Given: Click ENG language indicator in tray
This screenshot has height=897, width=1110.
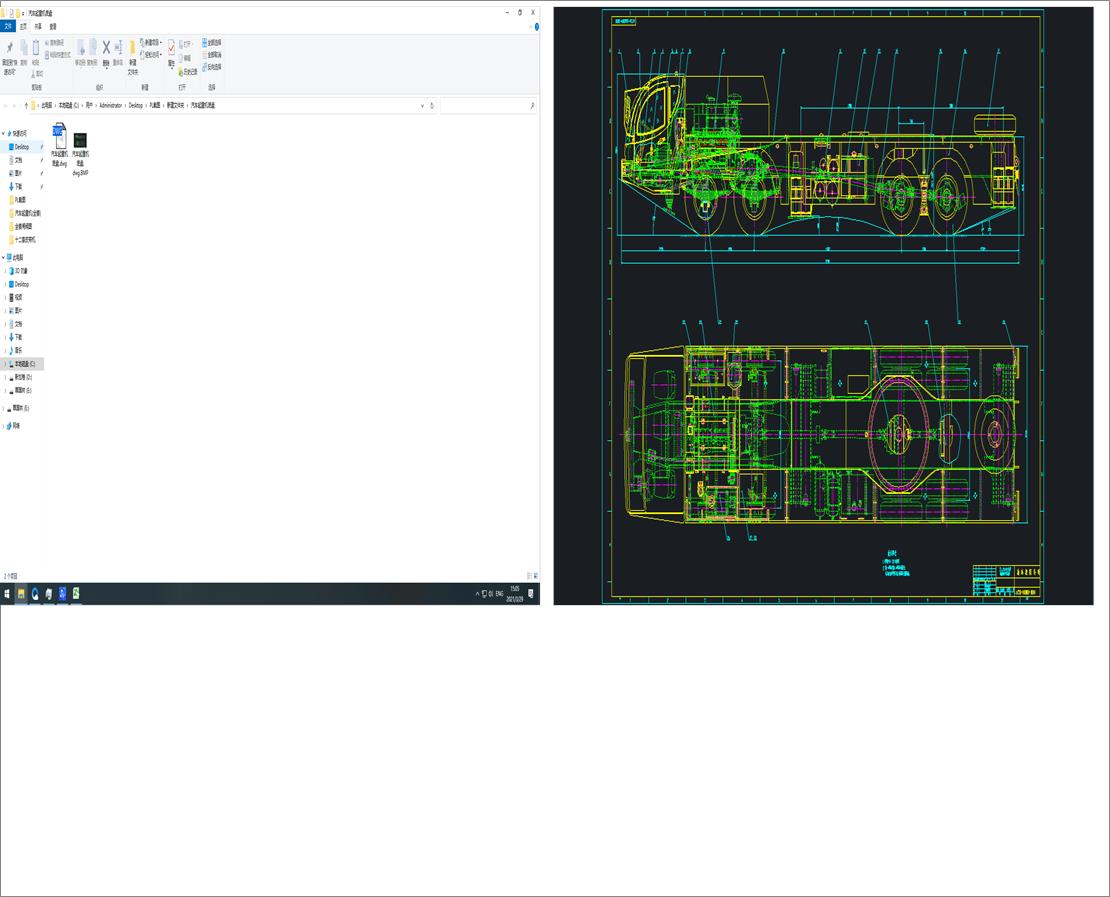Looking at the screenshot, I should (x=500, y=594).
